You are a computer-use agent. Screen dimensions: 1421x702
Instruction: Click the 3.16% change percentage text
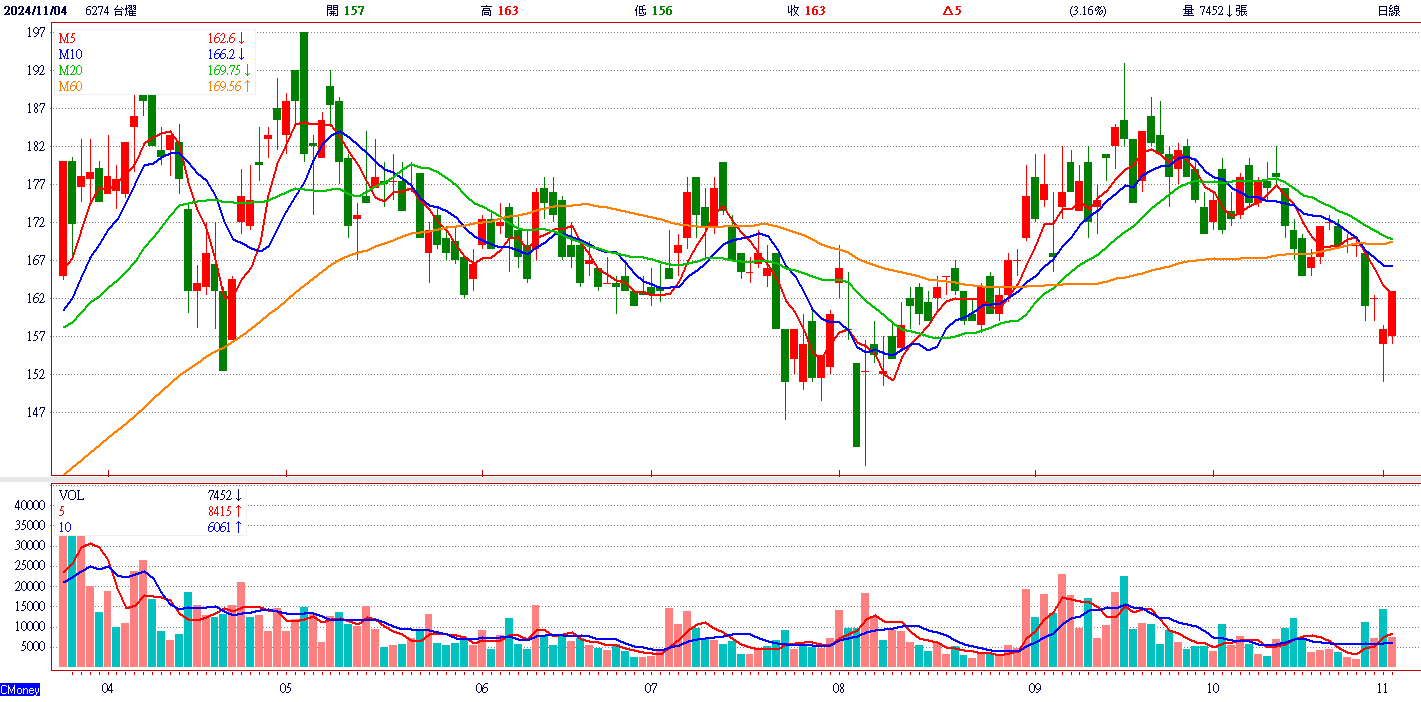coord(1087,11)
